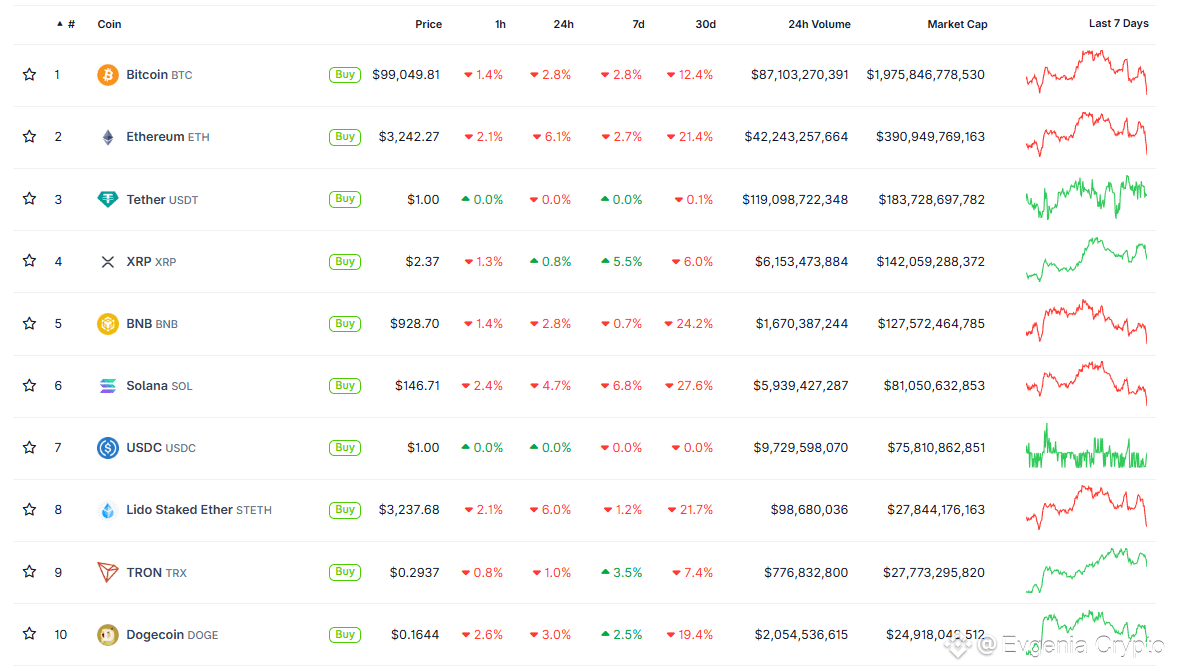Click the TRON red logo icon
This screenshot has height=670, width=1179.
pos(108,572)
